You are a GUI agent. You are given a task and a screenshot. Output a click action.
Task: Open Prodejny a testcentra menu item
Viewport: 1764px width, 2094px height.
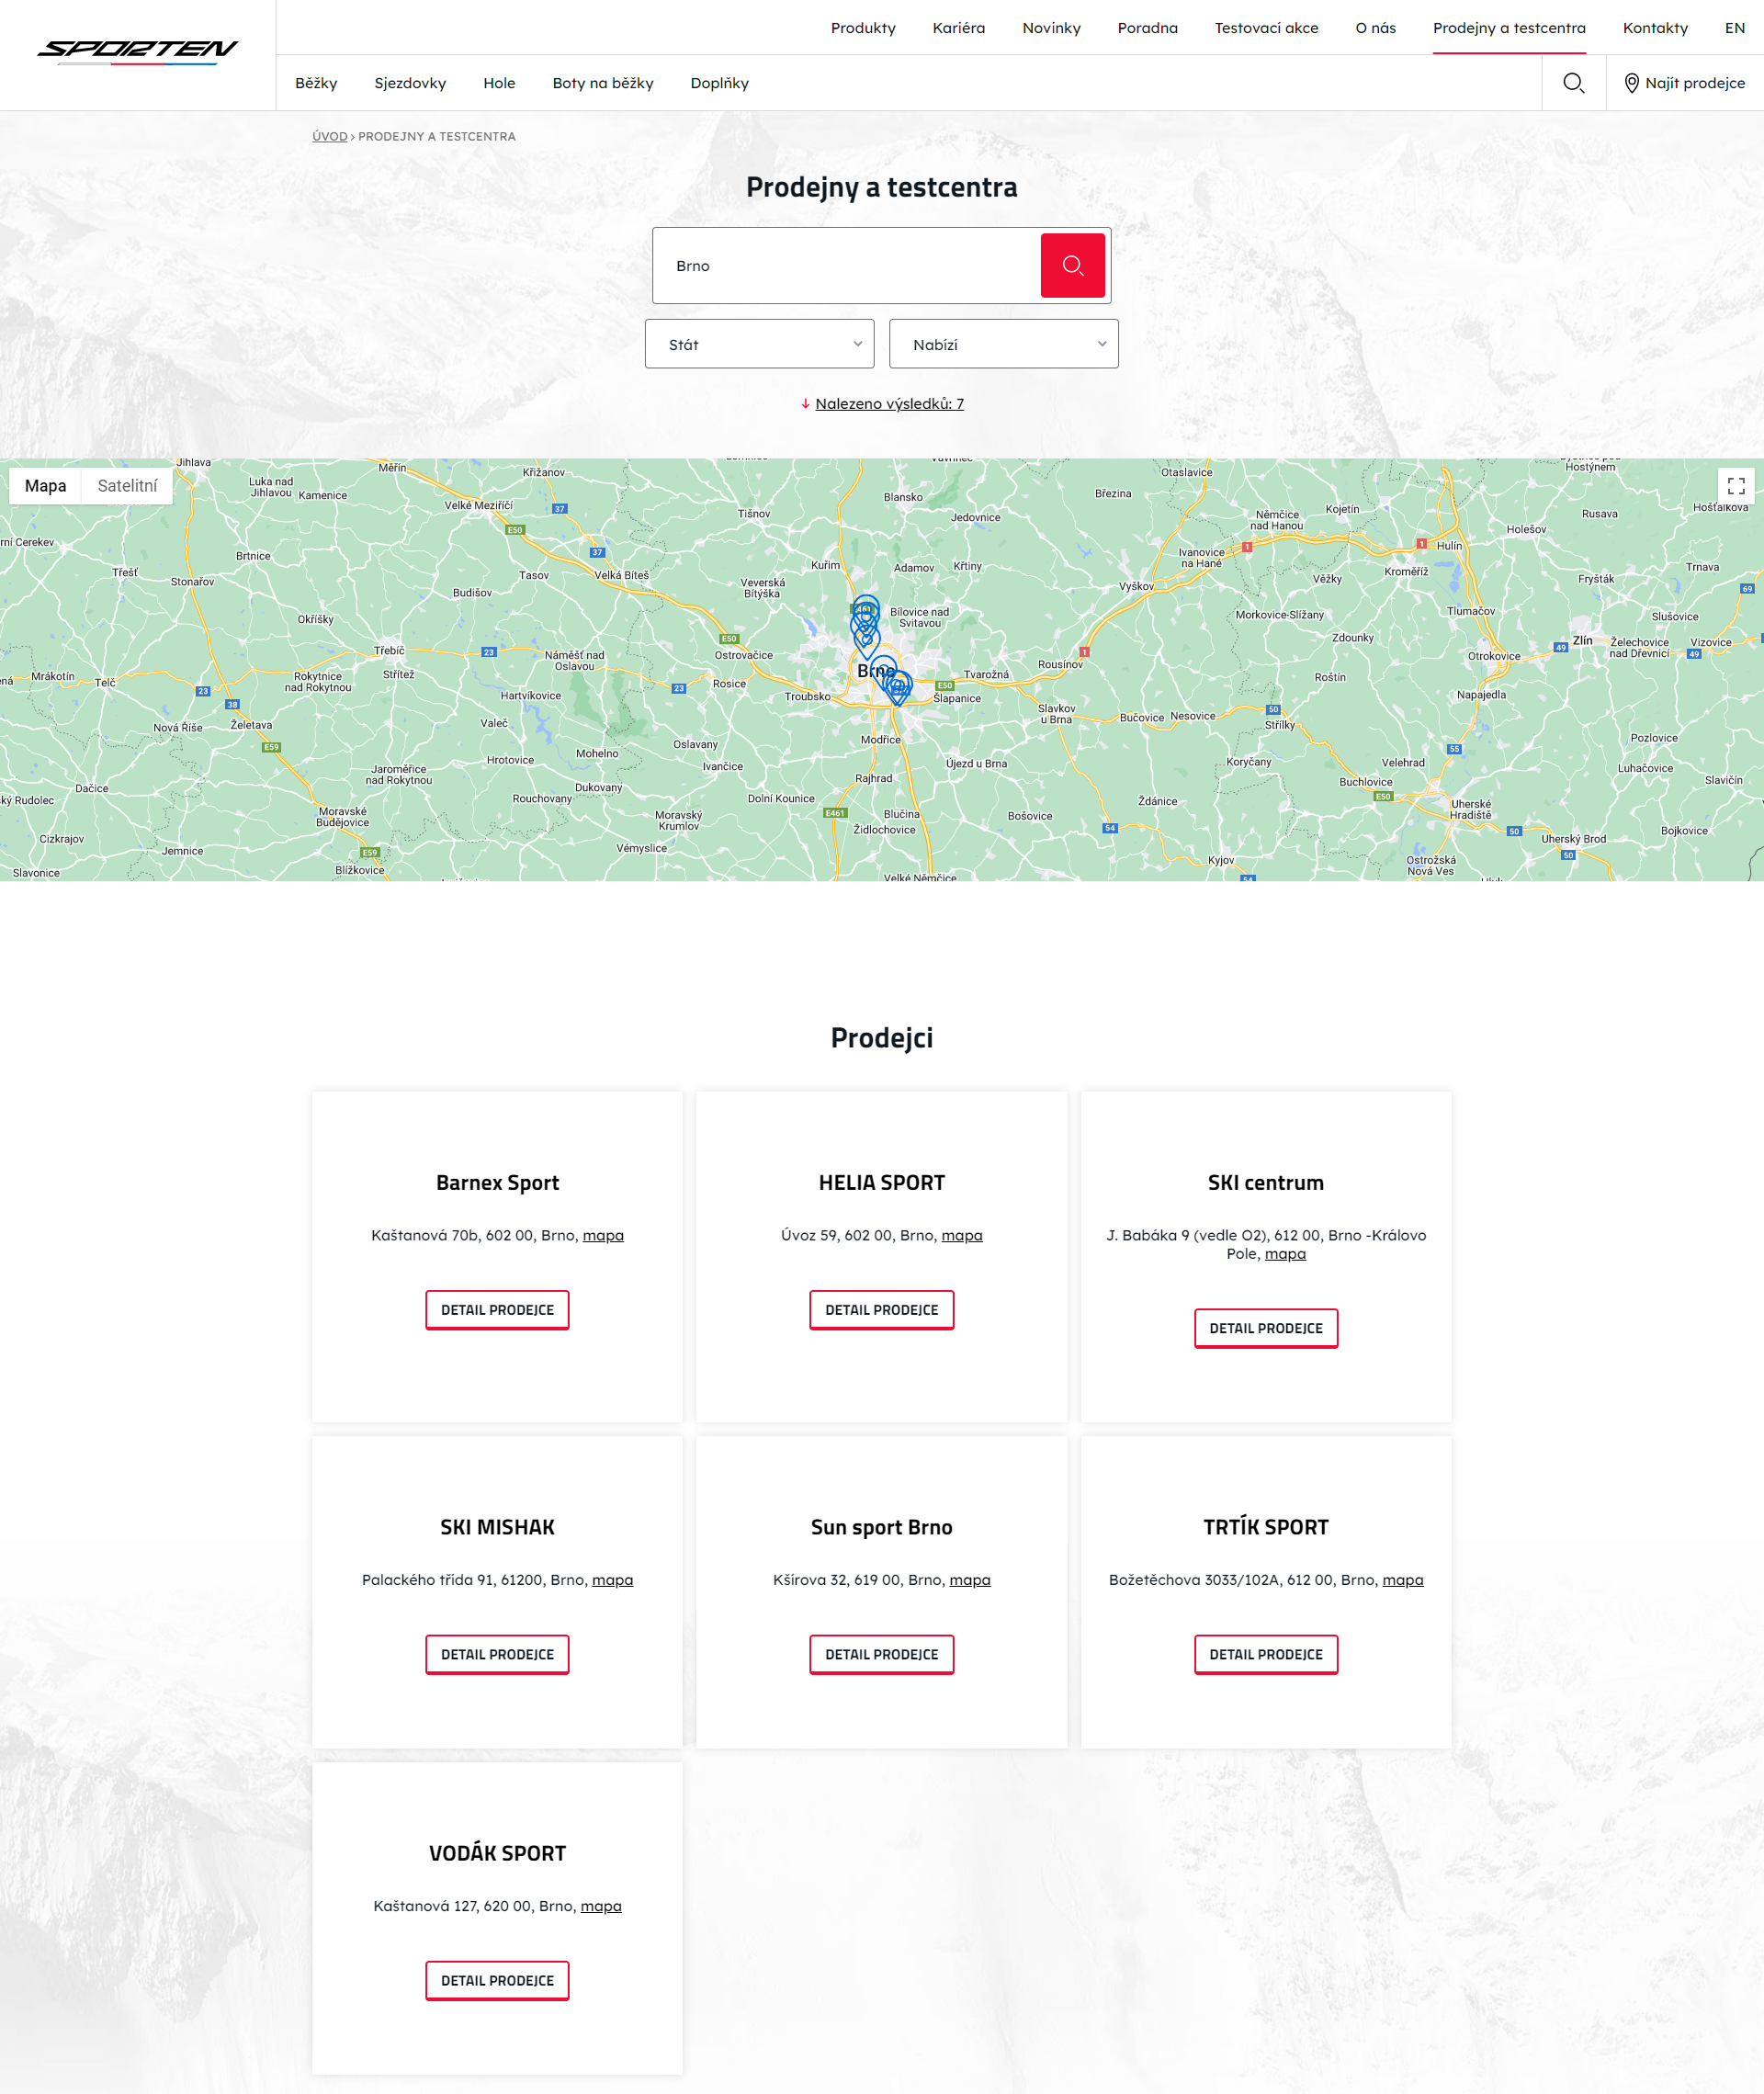coord(1508,28)
